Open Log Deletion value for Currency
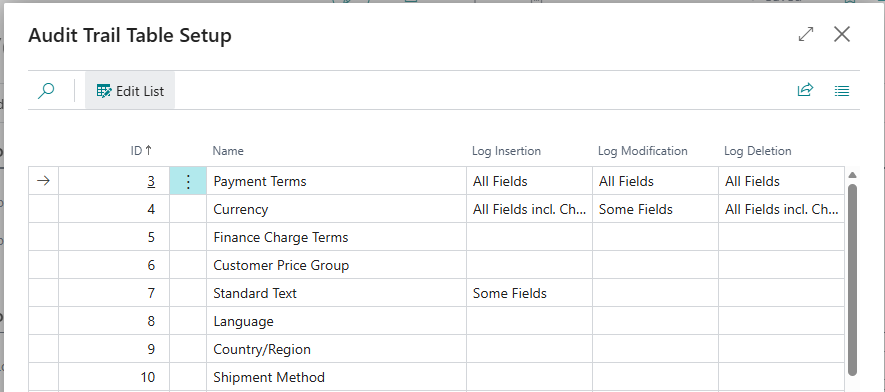The height and width of the screenshot is (392, 885). point(782,209)
